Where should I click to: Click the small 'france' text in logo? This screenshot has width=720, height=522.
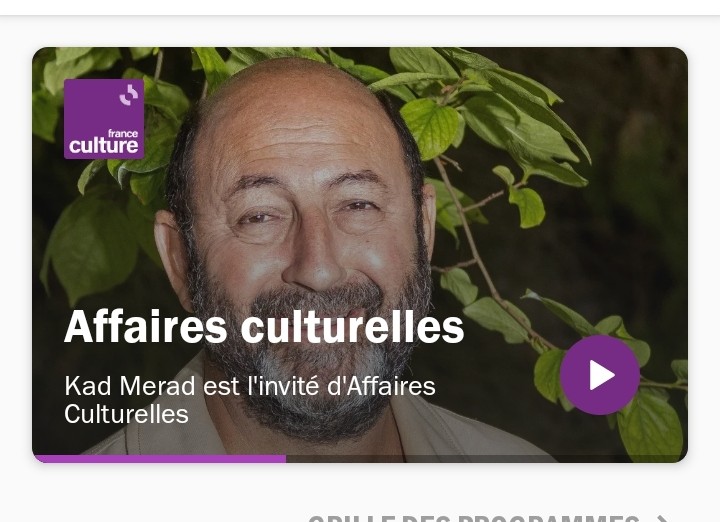click(x=123, y=134)
